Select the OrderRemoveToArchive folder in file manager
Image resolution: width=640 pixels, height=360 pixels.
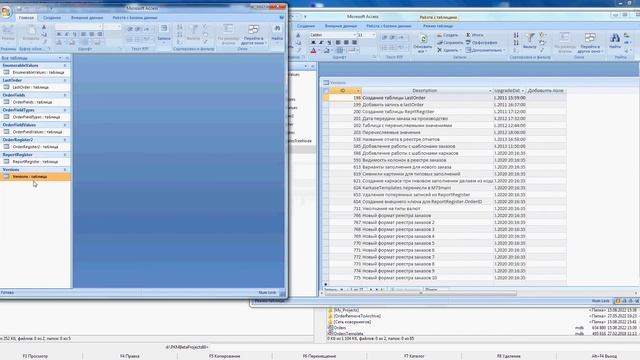(357, 316)
